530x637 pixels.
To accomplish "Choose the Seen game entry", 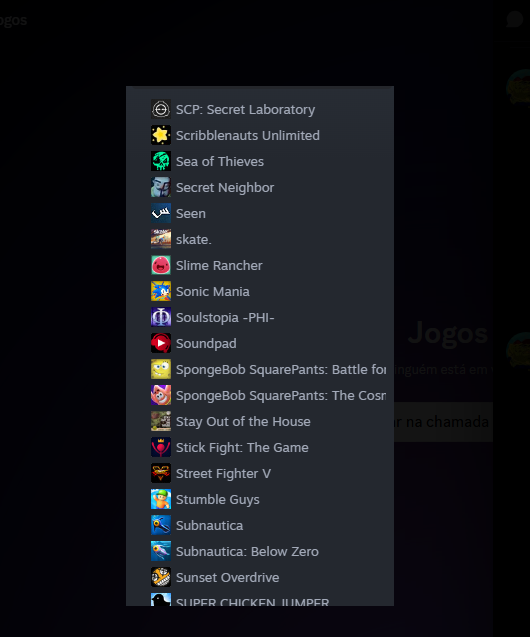I will pyautogui.click(x=260, y=213).
